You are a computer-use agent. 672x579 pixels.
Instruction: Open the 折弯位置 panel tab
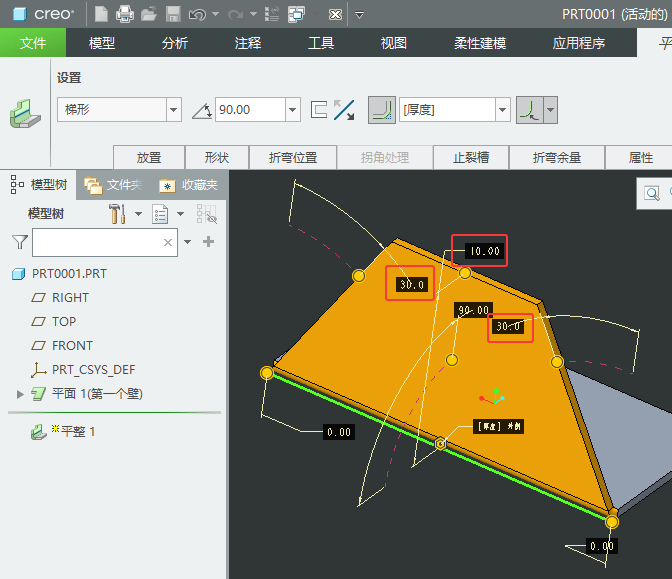point(293,157)
